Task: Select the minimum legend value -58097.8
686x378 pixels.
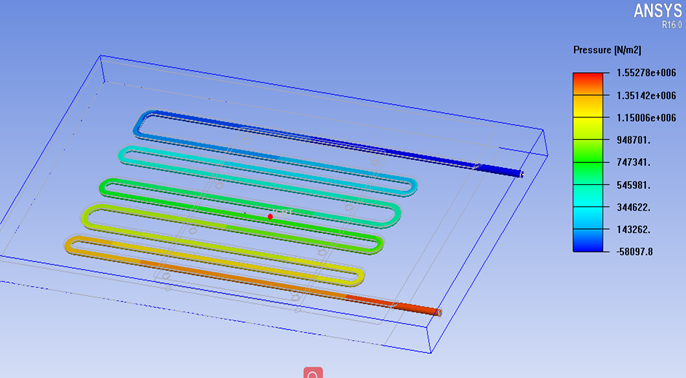Action: pos(634,252)
